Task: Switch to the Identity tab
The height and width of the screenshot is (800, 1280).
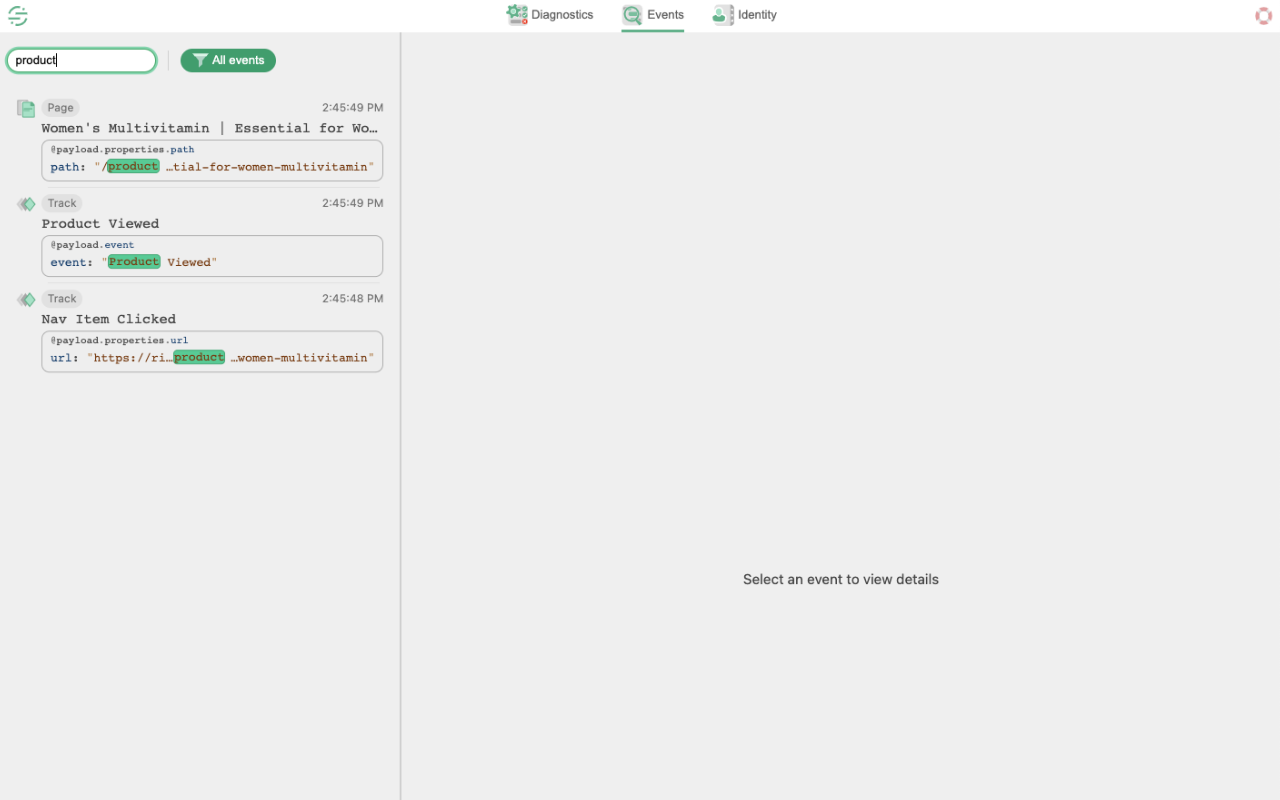Action: coord(744,14)
